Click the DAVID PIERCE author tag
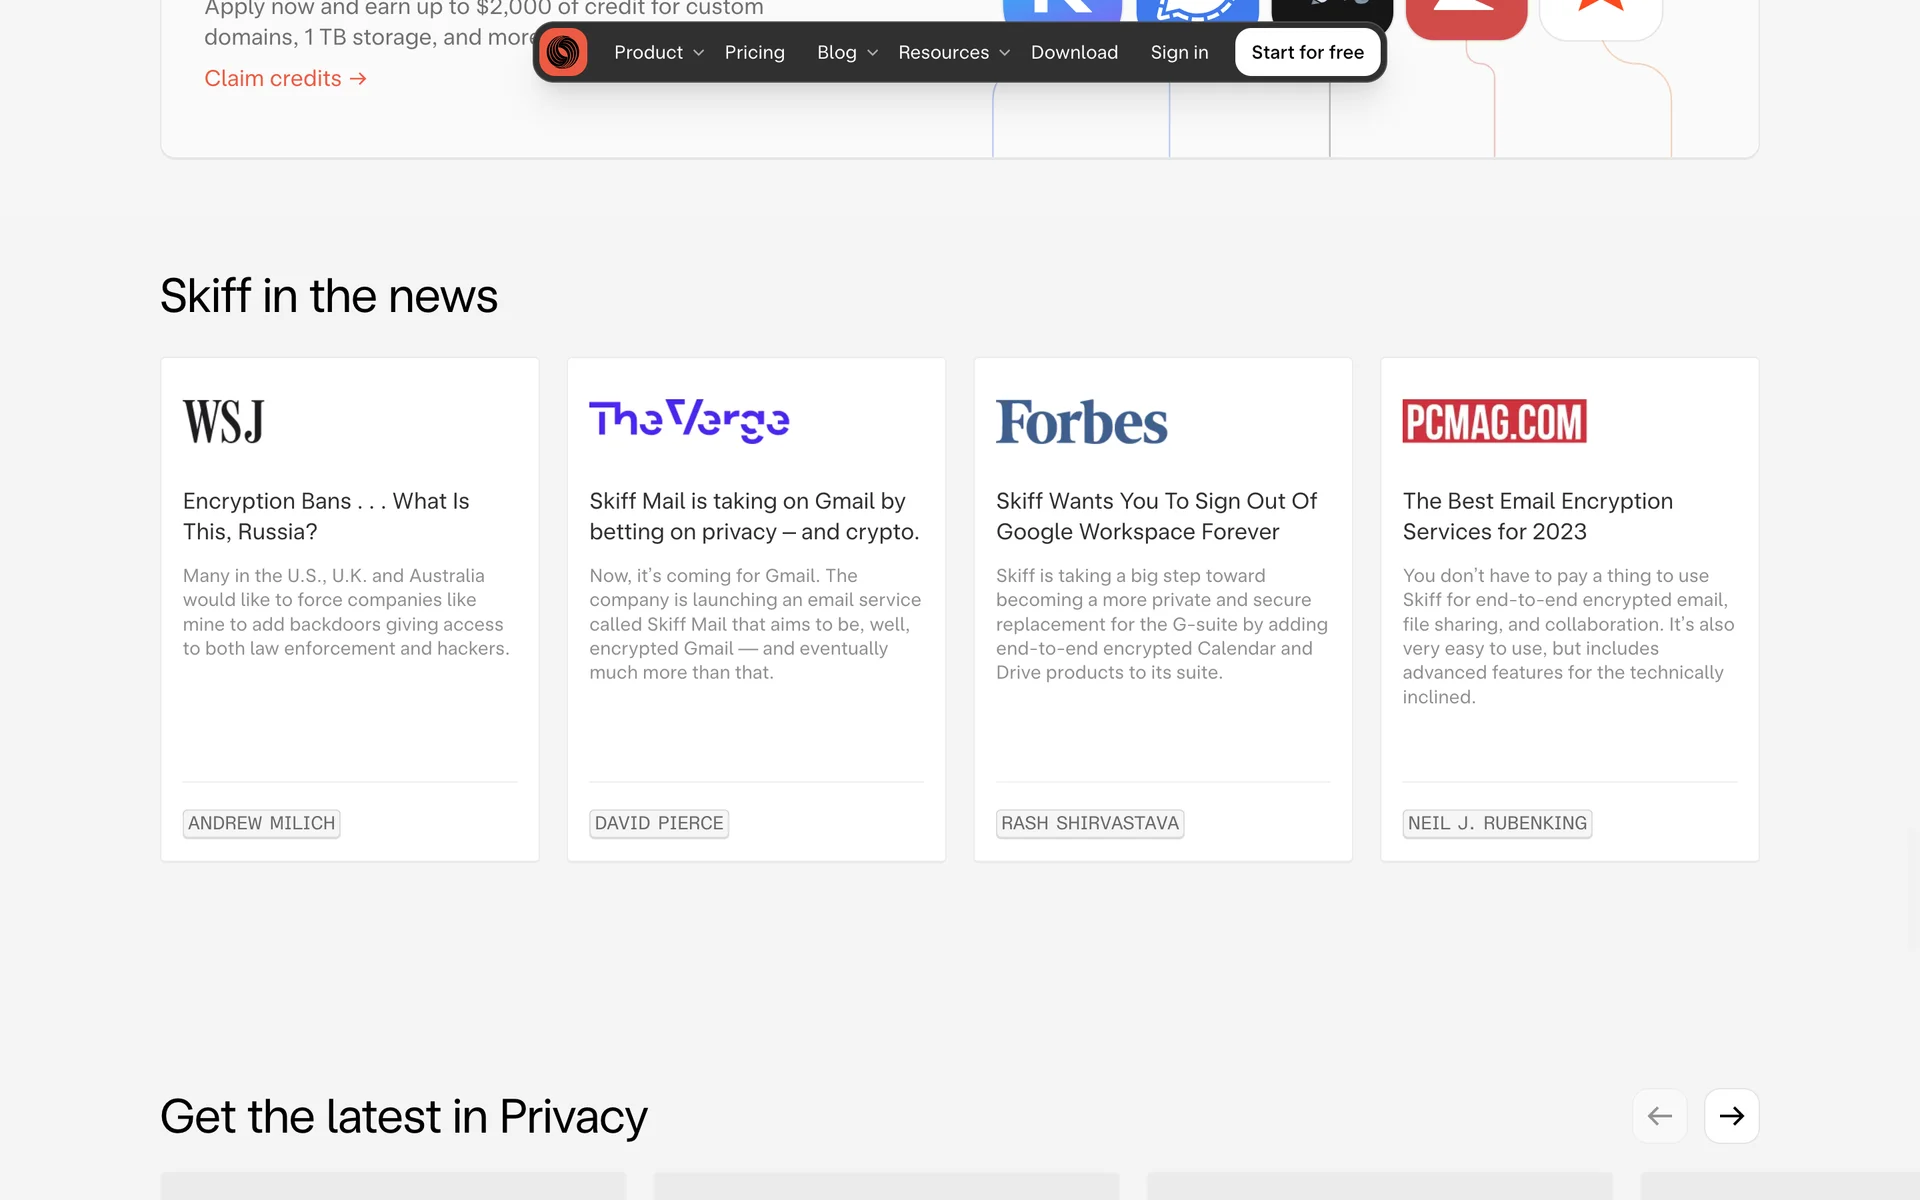Image resolution: width=1920 pixels, height=1200 pixels. [658, 823]
